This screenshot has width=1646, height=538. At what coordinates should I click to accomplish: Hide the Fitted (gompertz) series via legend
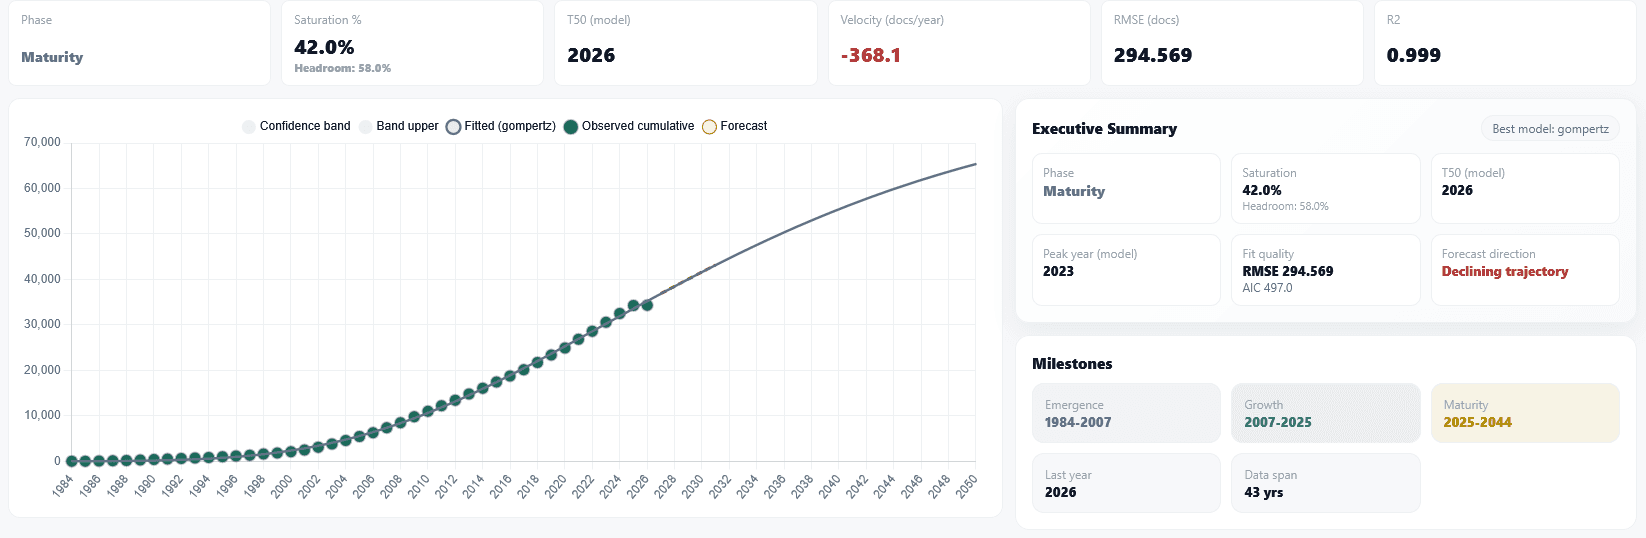click(500, 126)
